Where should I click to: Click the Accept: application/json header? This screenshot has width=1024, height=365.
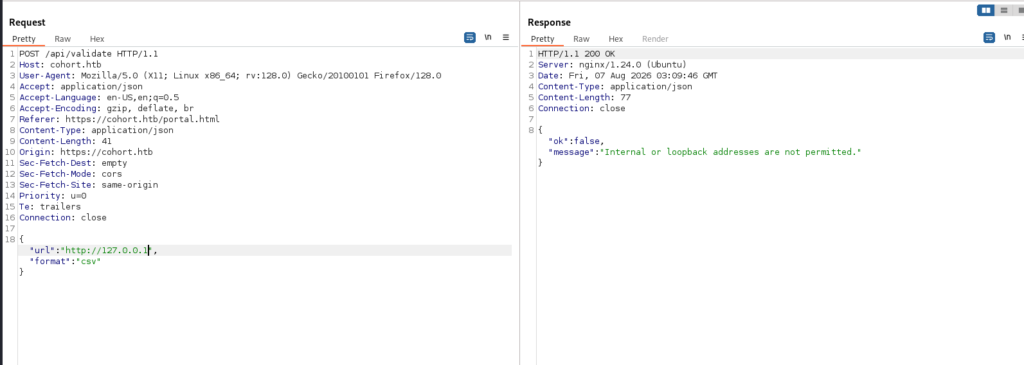coord(81,86)
